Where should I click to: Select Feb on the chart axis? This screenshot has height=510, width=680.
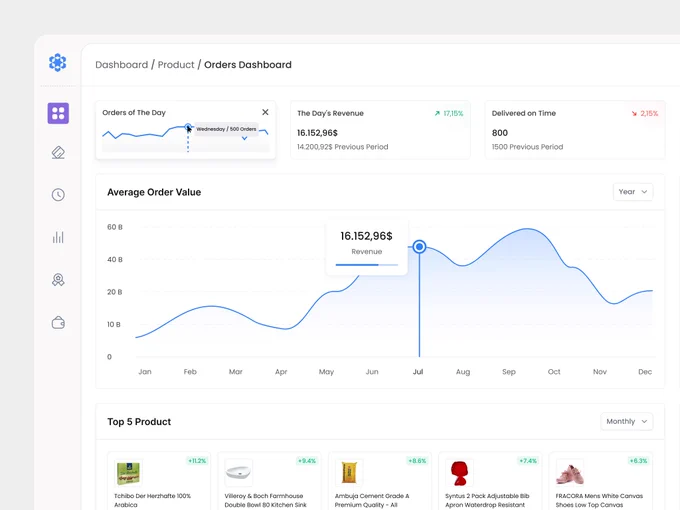point(190,372)
